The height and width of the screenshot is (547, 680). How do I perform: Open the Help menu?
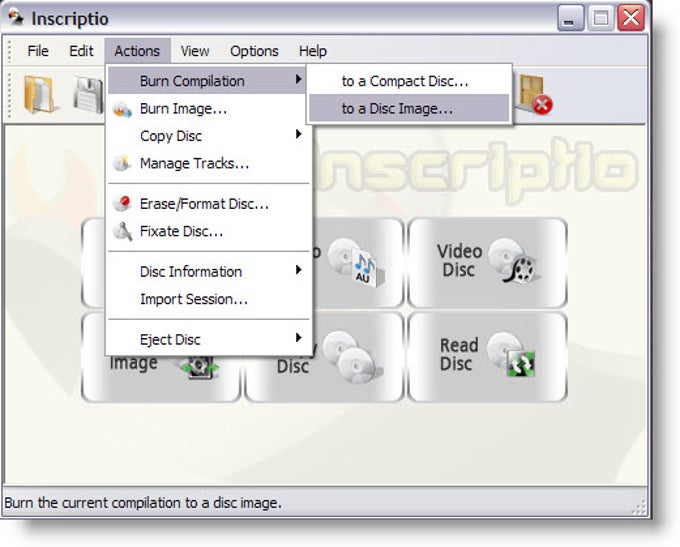(313, 51)
